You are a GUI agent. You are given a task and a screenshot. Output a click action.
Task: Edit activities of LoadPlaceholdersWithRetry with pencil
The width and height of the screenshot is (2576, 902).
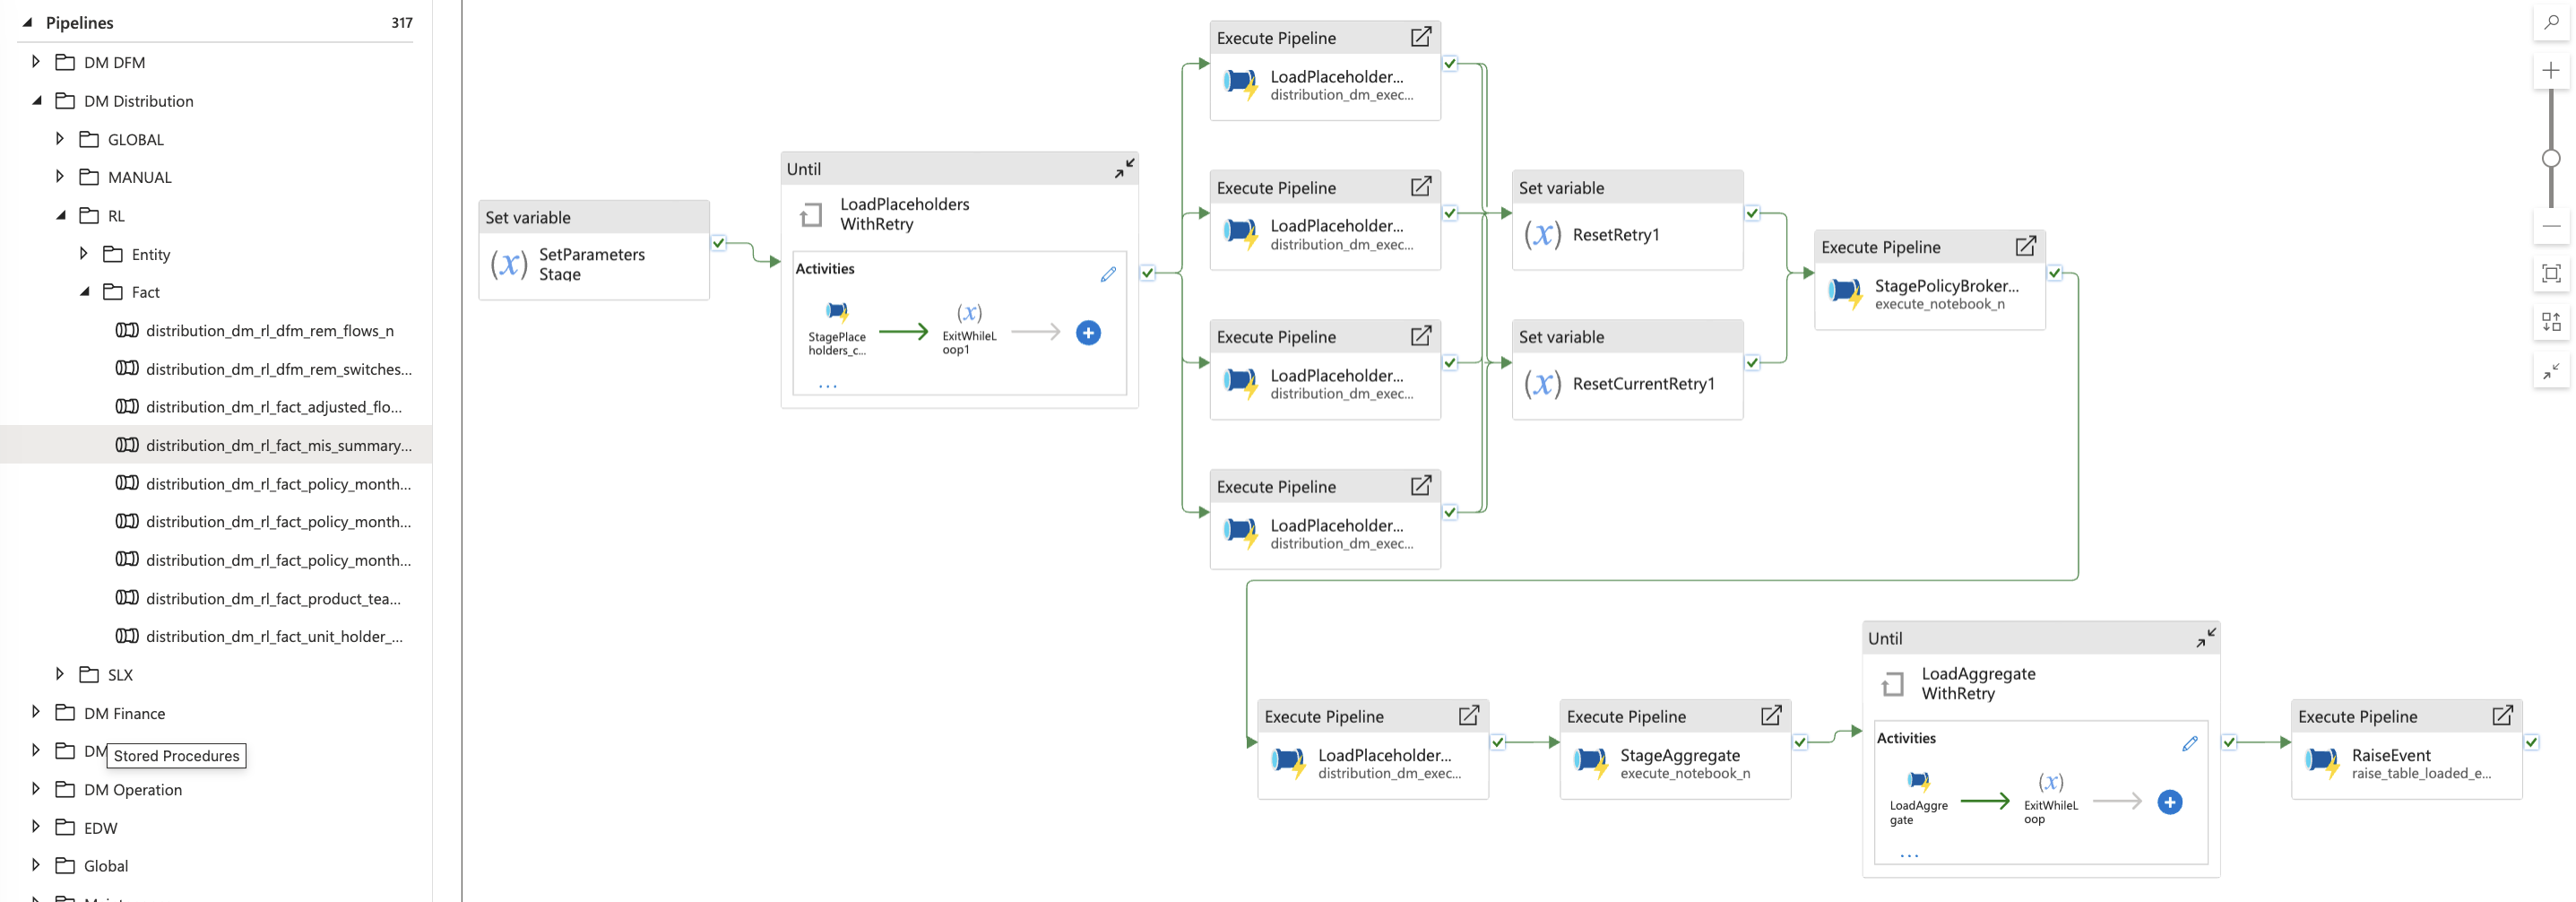click(x=1108, y=274)
